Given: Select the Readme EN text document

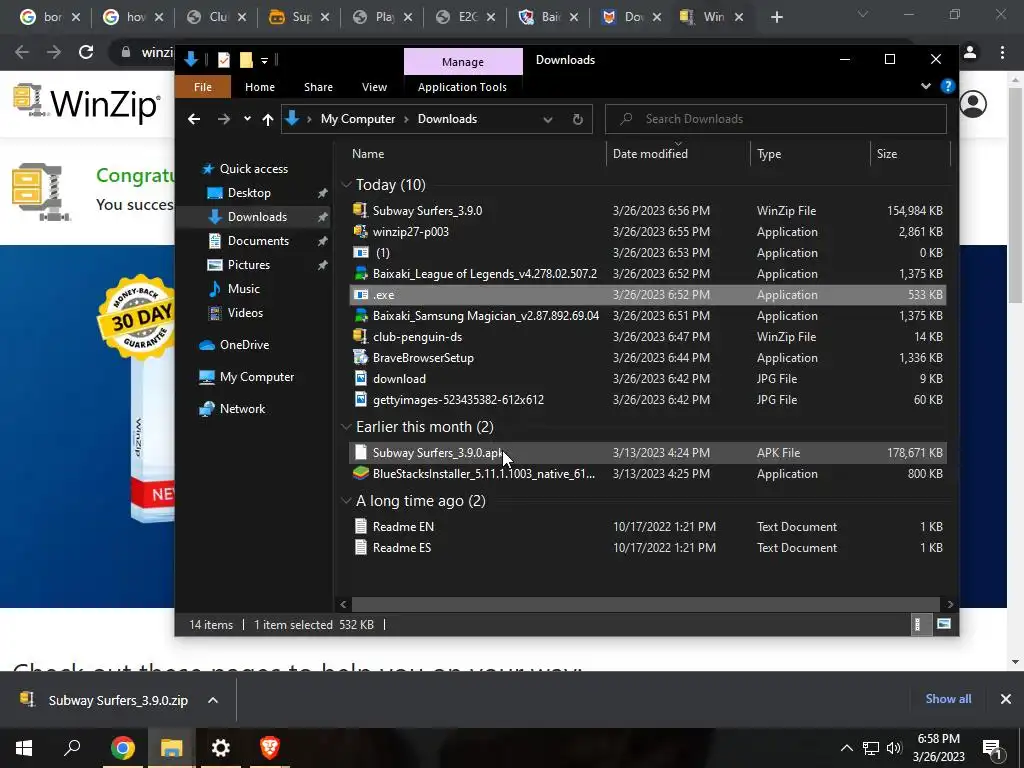Looking at the screenshot, I should 647,526.
